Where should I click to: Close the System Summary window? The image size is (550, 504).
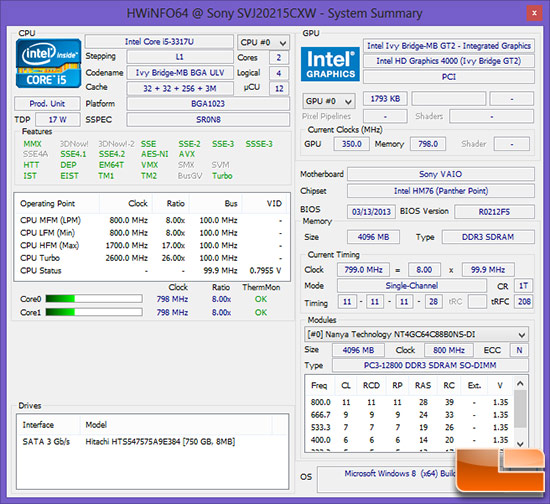(534, 13)
